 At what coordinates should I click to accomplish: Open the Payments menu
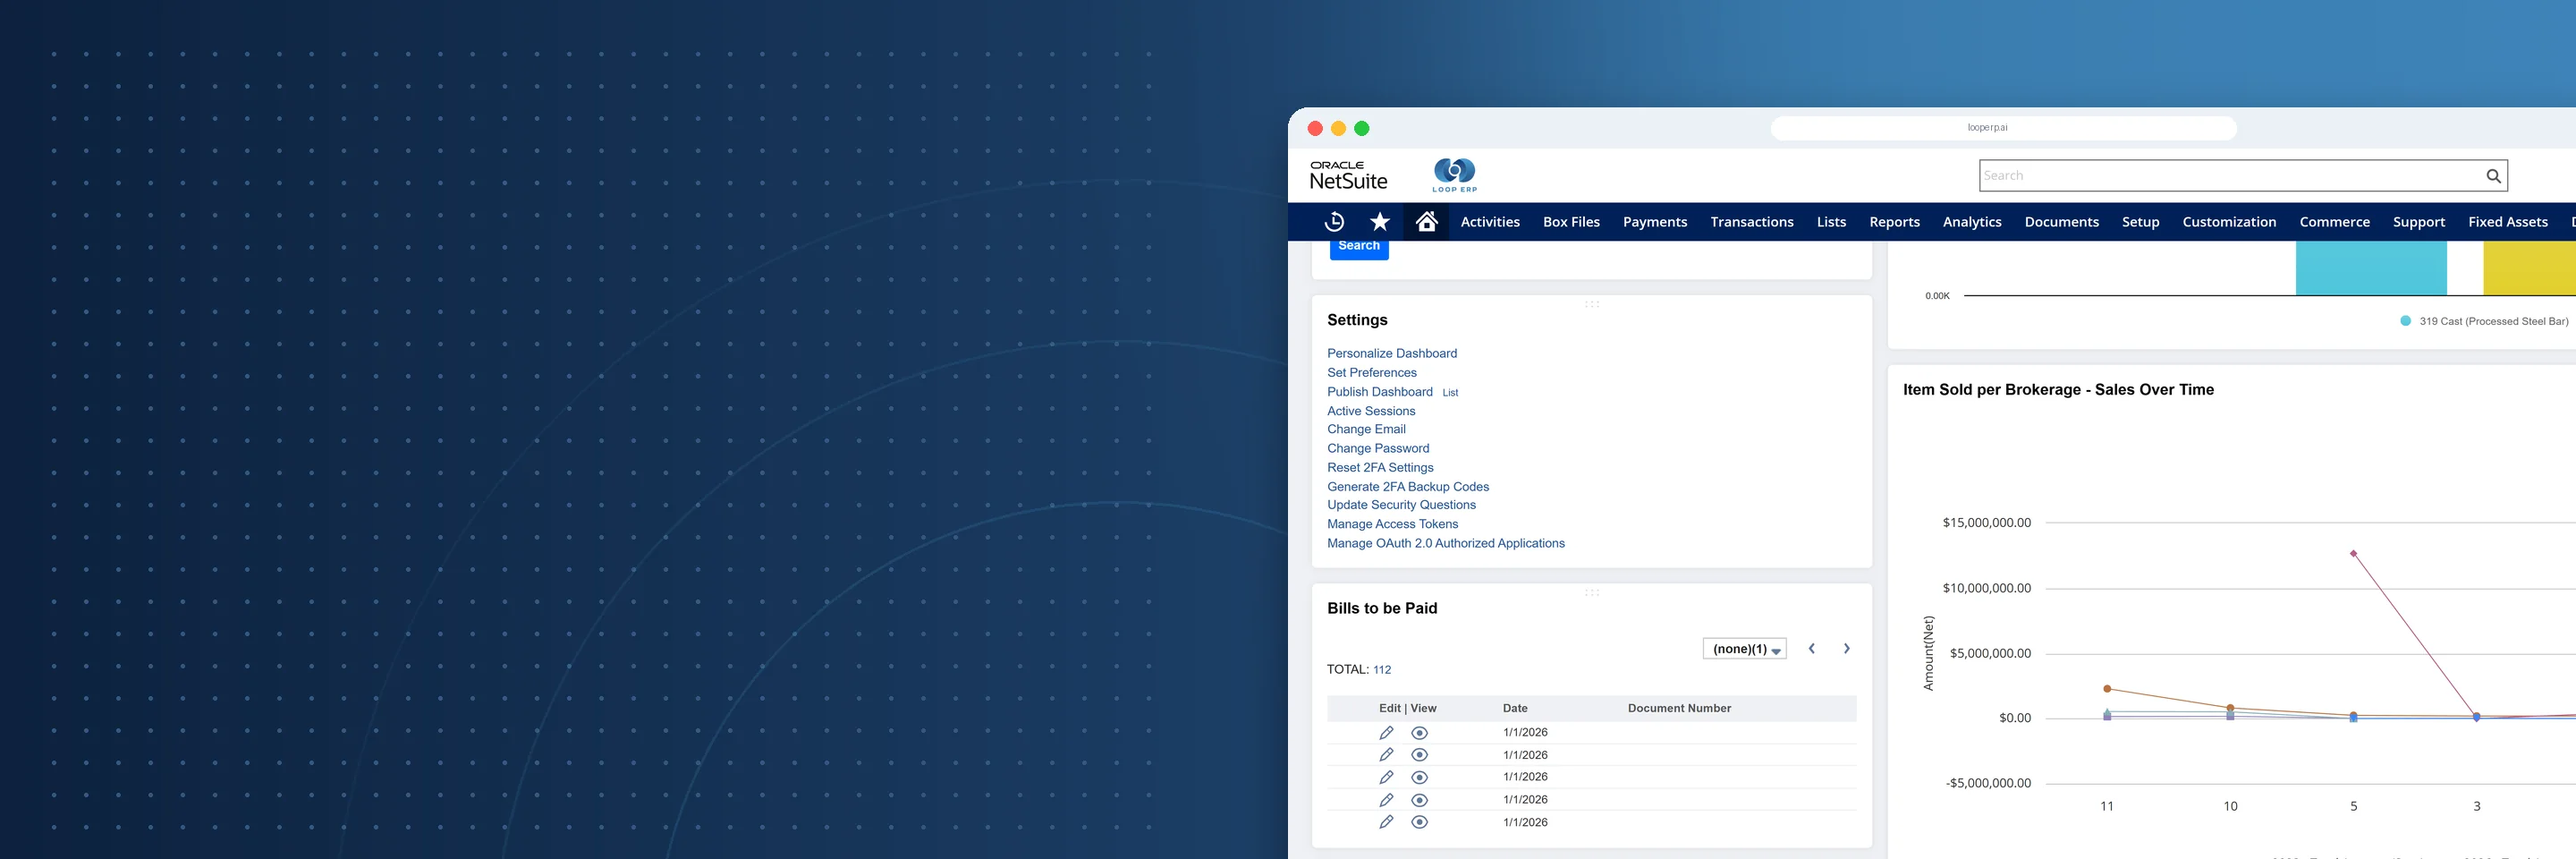[x=1655, y=222]
